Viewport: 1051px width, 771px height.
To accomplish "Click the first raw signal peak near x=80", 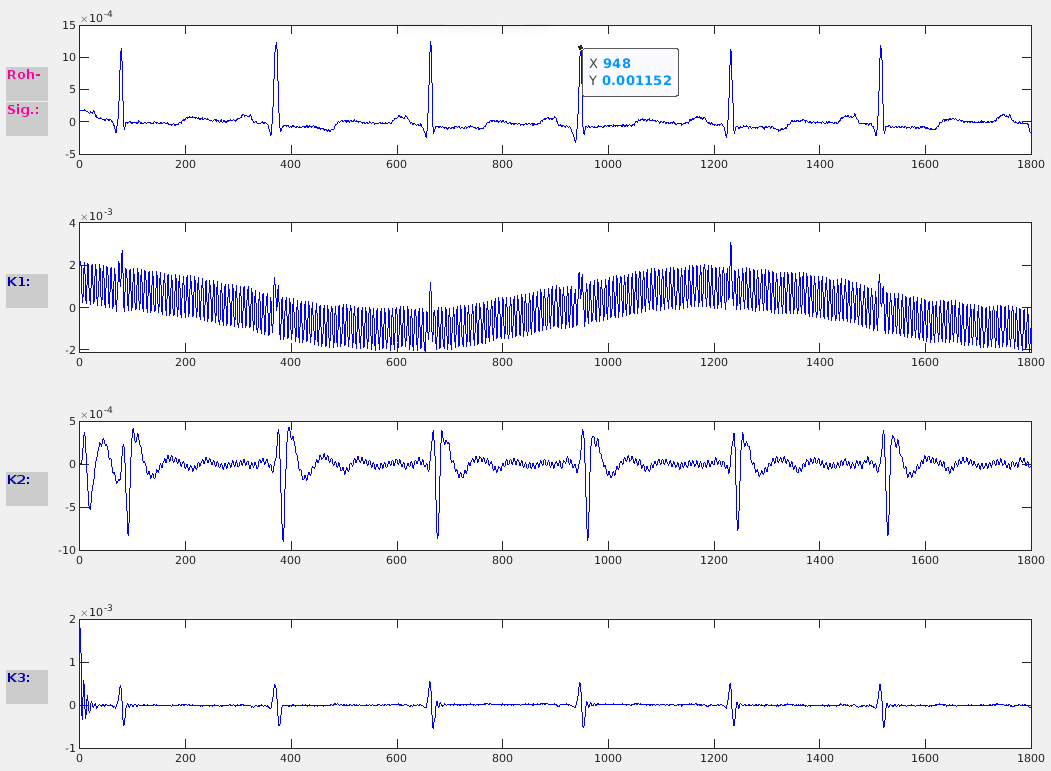I will tap(121, 50).
